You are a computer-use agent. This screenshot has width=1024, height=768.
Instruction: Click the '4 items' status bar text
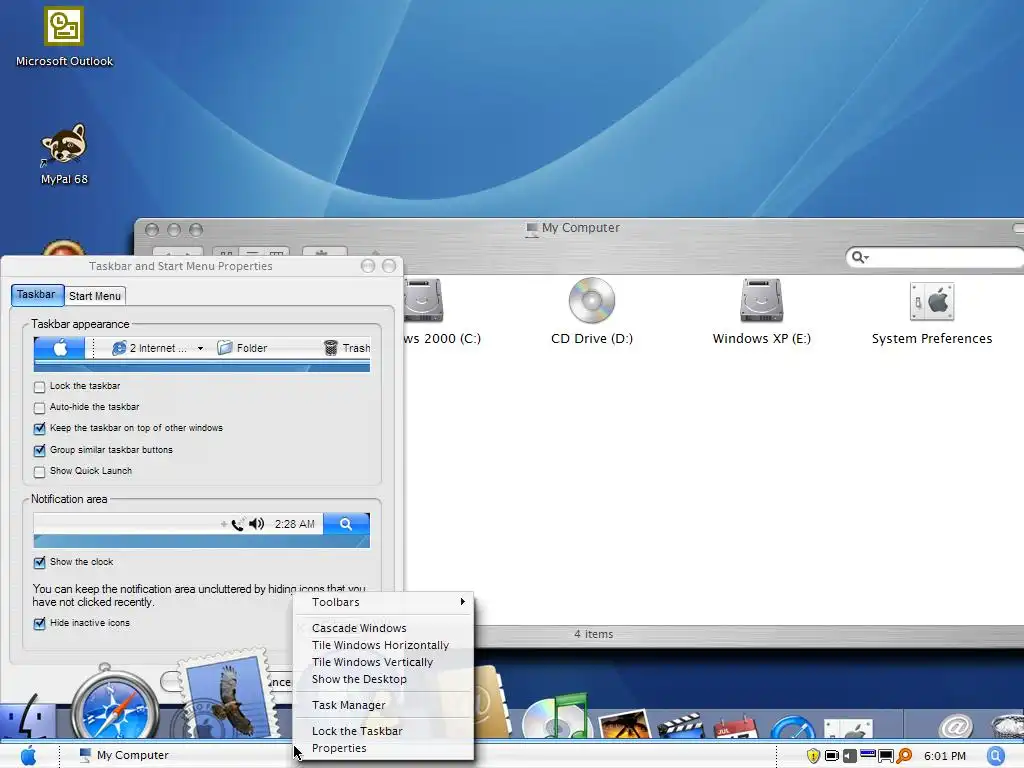pos(594,634)
